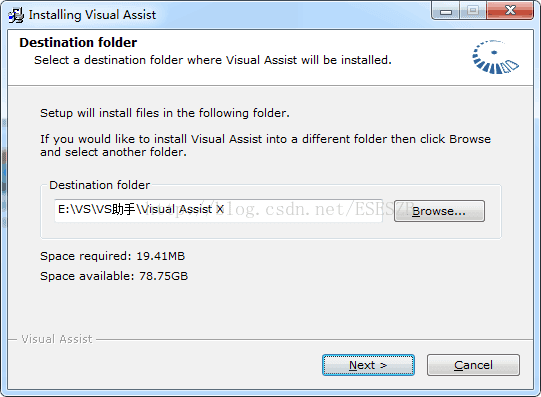Place cursor after 'Visual Assist X' in path

pos(226,209)
